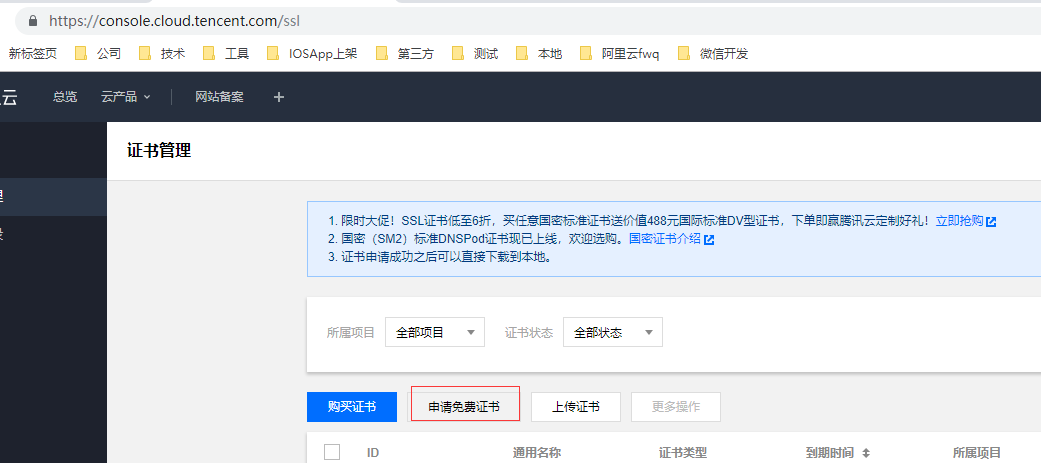Click the 上传证书 button
The height and width of the screenshot is (463, 1041).
[x=576, y=407]
